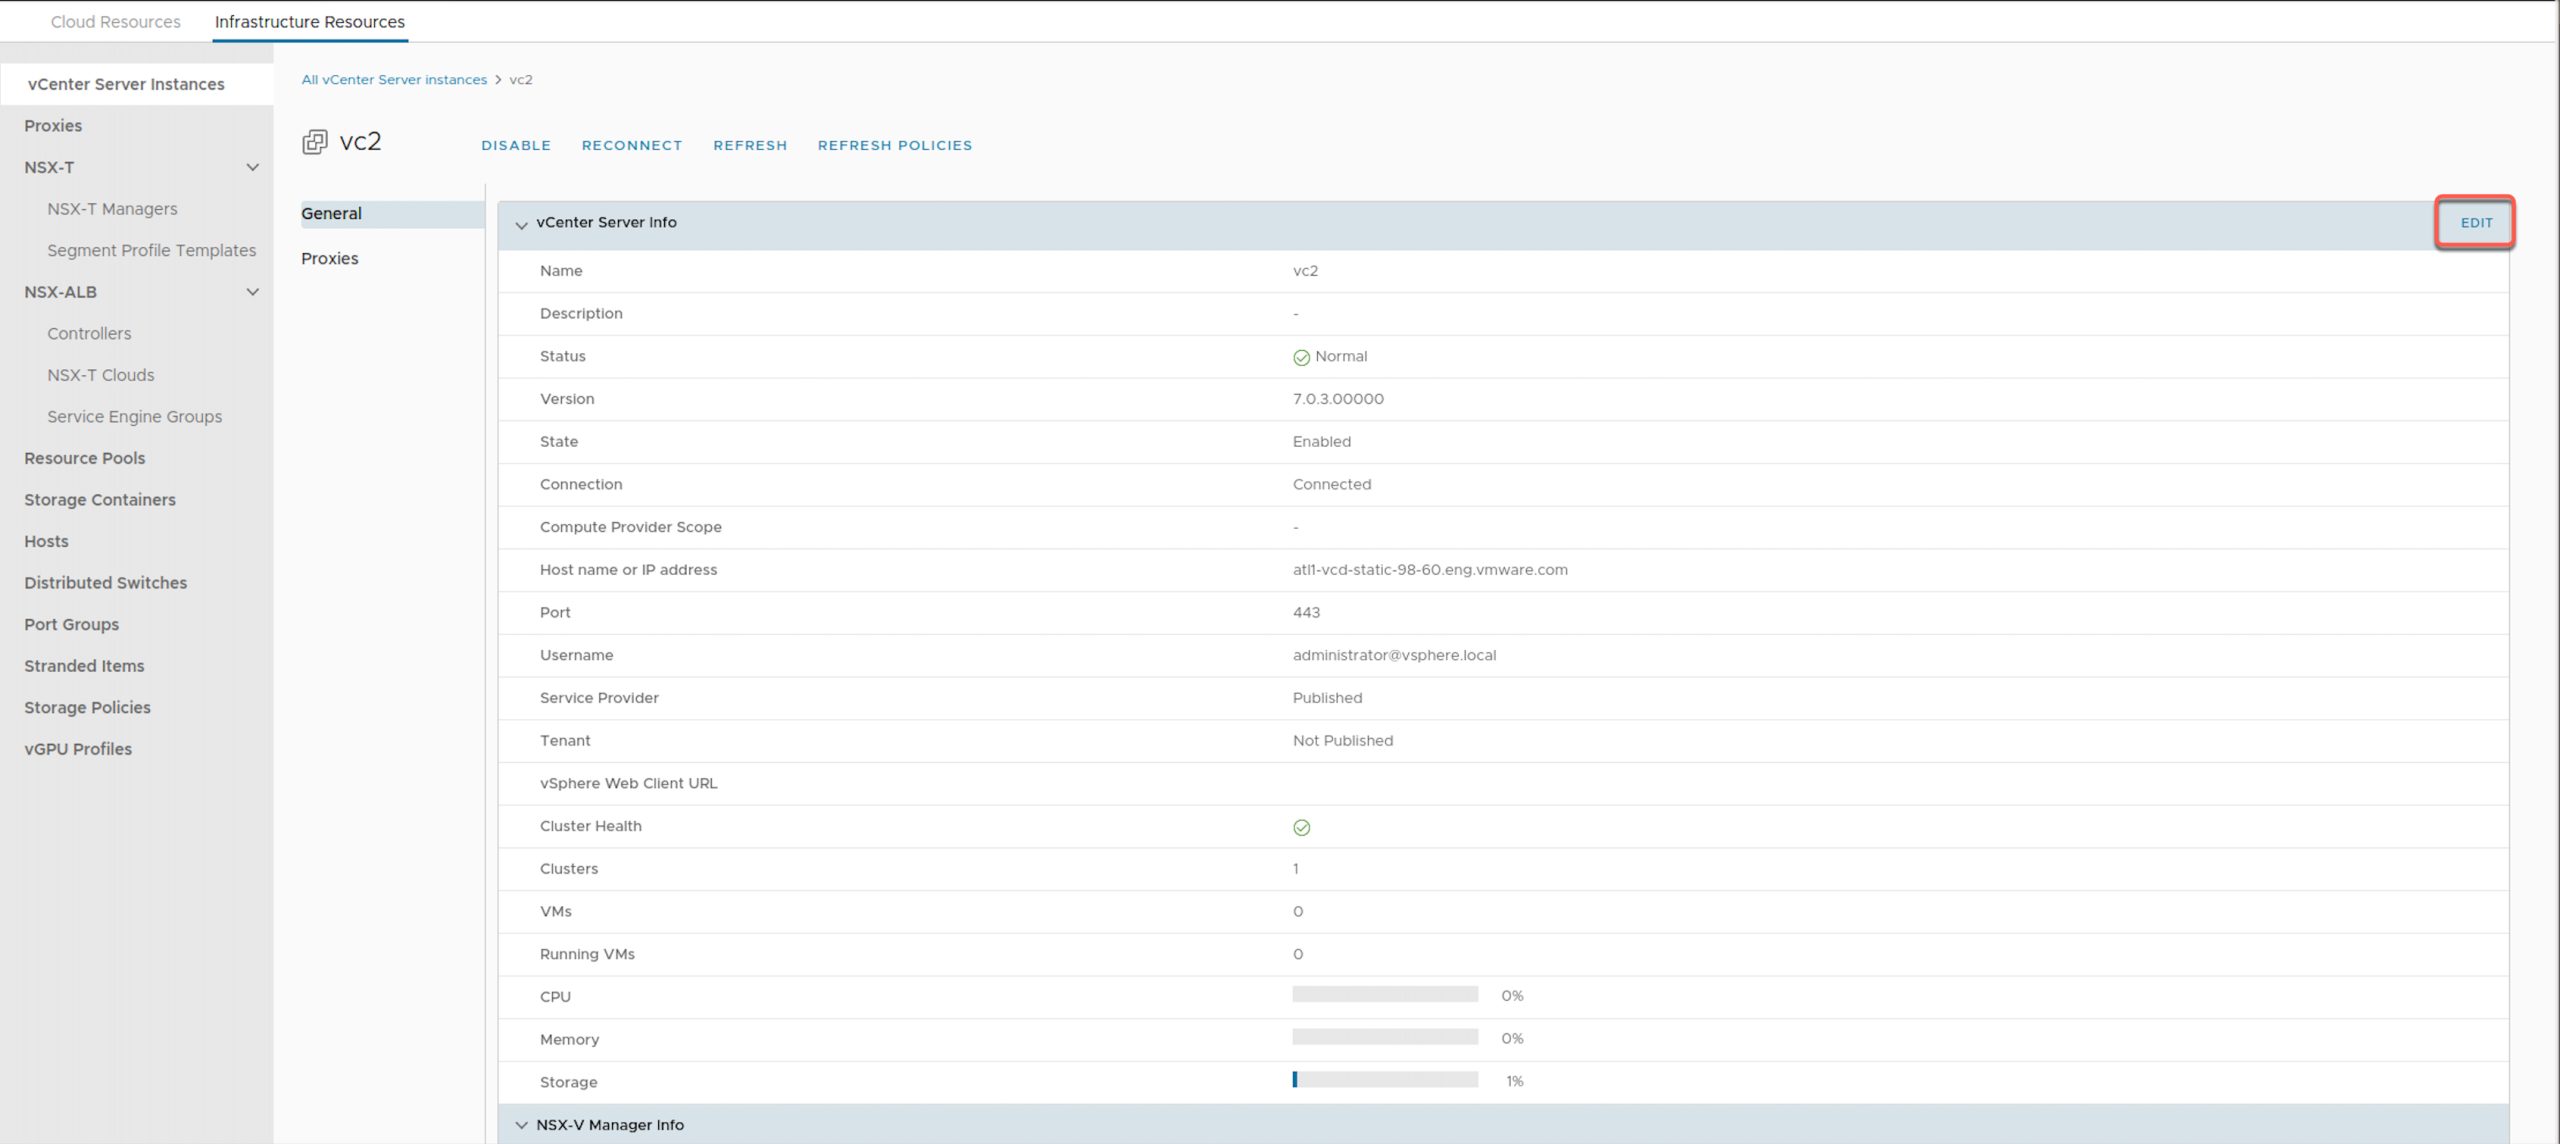Click the vc2 vCenter icon beside the title
The width and height of the screenshot is (2560, 1144).
[314, 142]
